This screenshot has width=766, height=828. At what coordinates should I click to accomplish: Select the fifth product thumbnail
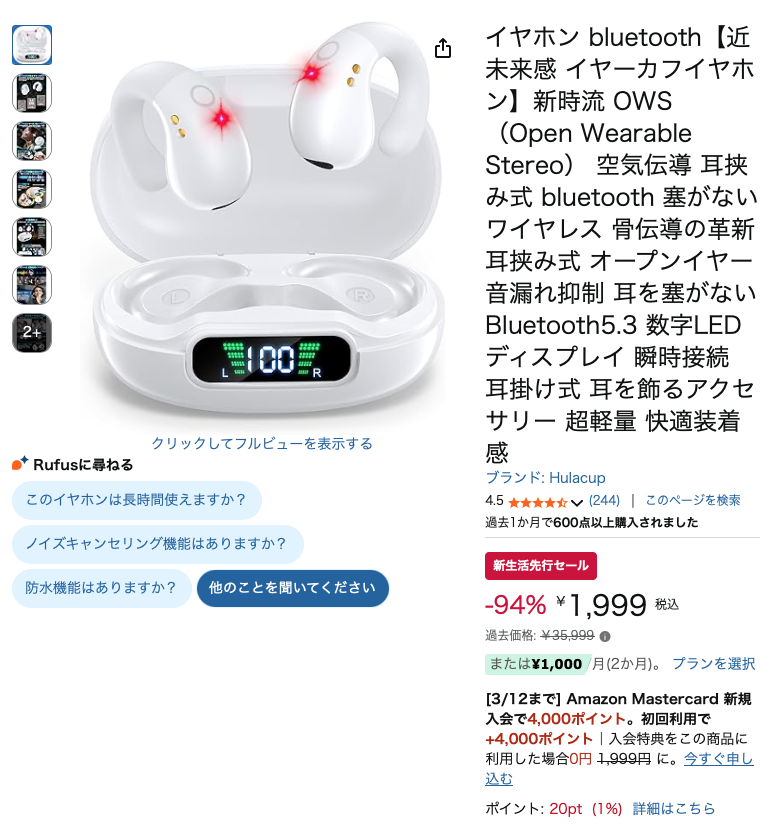pos(32,237)
